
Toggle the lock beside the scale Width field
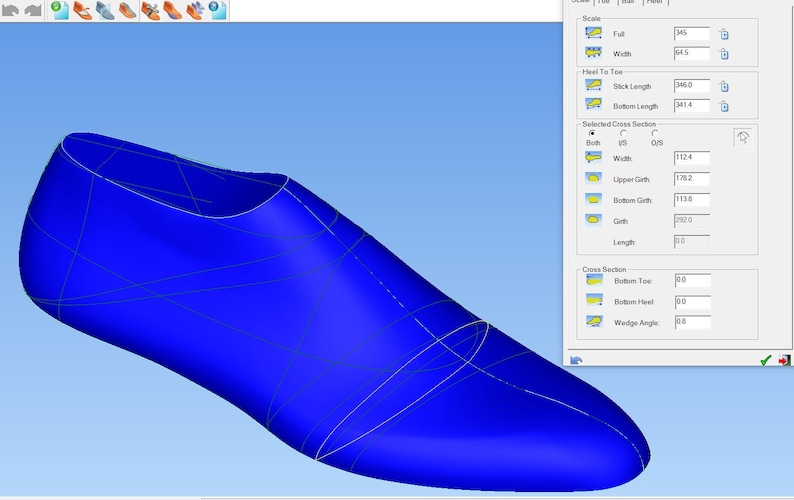(724, 54)
